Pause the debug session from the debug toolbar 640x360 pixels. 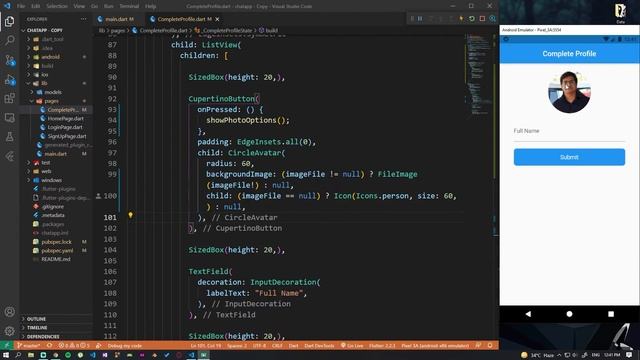pyautogui.click(x=420, y=19)
